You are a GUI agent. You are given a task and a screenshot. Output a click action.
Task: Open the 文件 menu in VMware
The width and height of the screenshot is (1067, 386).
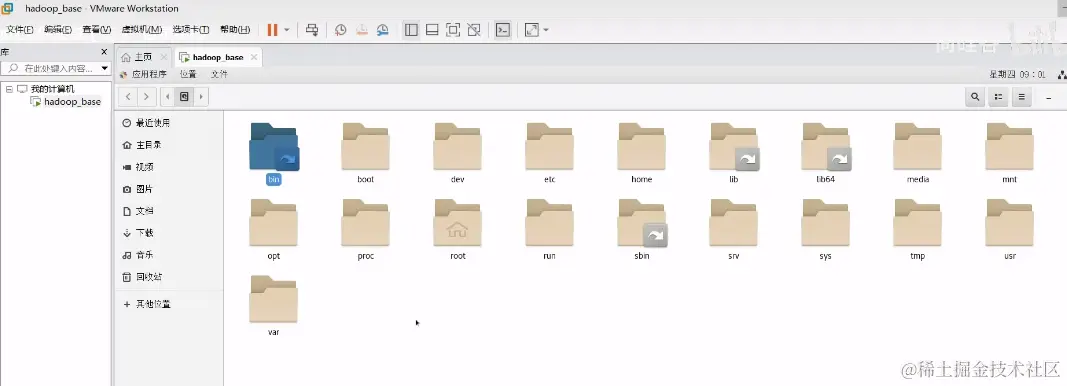(x=20, y=29)
